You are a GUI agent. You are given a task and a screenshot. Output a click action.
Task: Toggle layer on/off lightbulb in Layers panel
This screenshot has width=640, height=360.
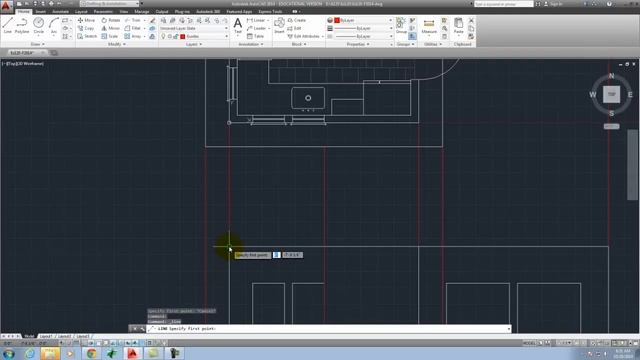pyautogui.click(x=163, y=36)
